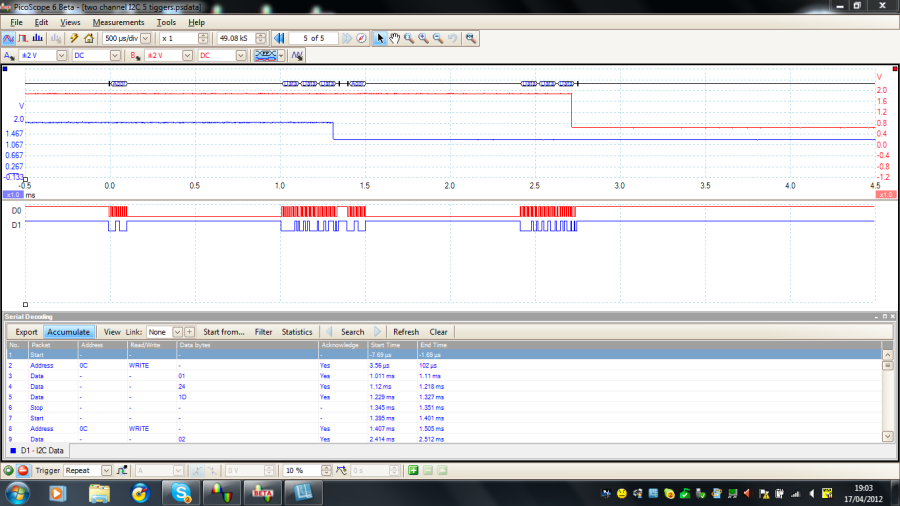Image resolution: width=900 pixels, height=506 pixels.
Task: Toggle Scope mode button
Action: (9, 38)
